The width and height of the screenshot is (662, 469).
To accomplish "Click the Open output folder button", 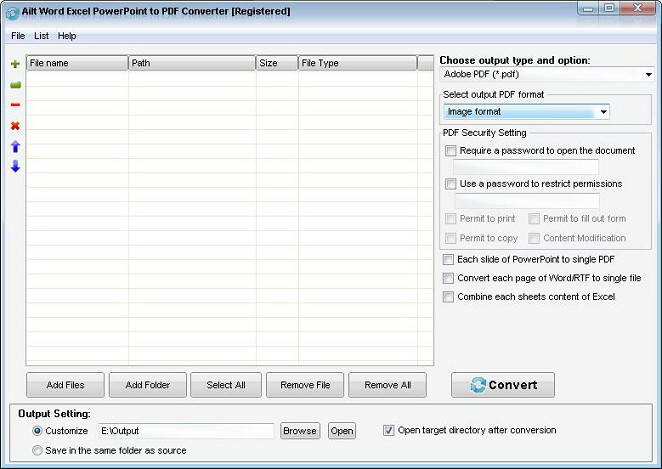I will coord(342,431).
